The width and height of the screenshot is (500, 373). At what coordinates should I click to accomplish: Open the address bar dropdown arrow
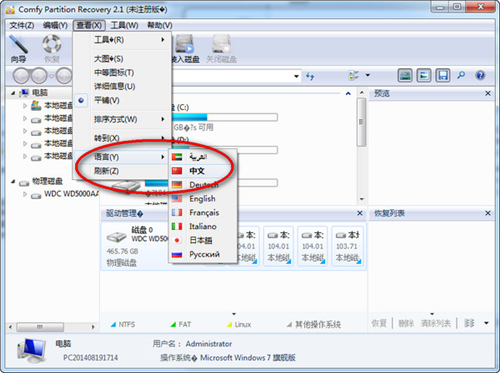(296, 76)
